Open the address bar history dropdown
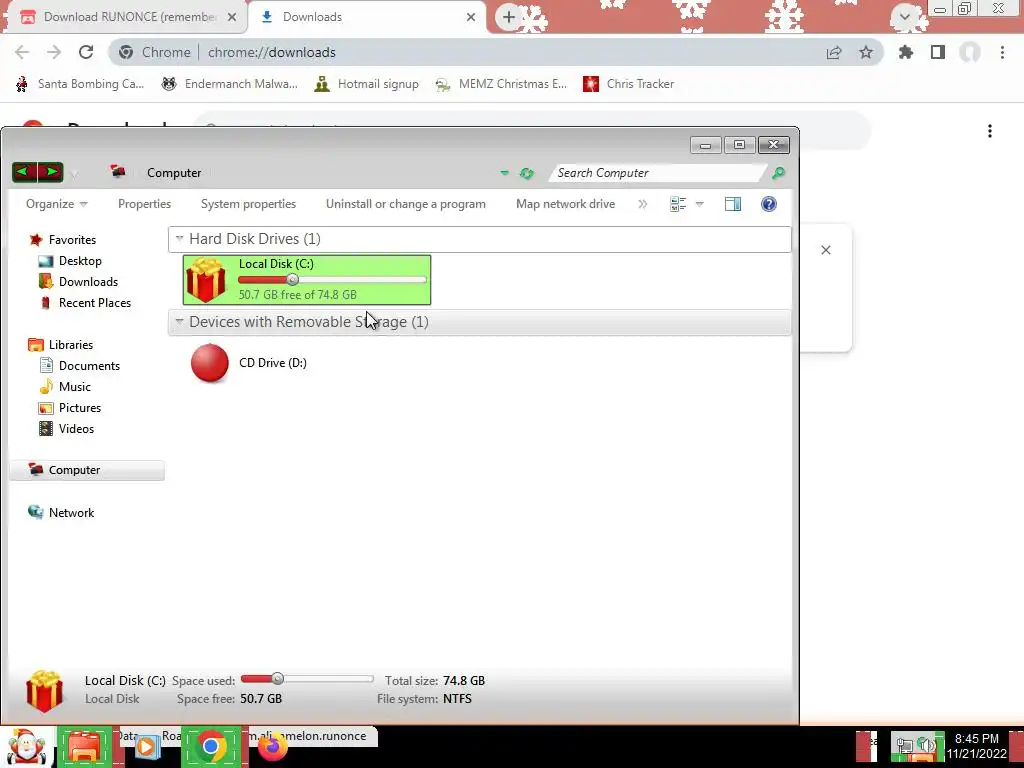Viewport: 1024px width, 768px height. tap(504, 173)
